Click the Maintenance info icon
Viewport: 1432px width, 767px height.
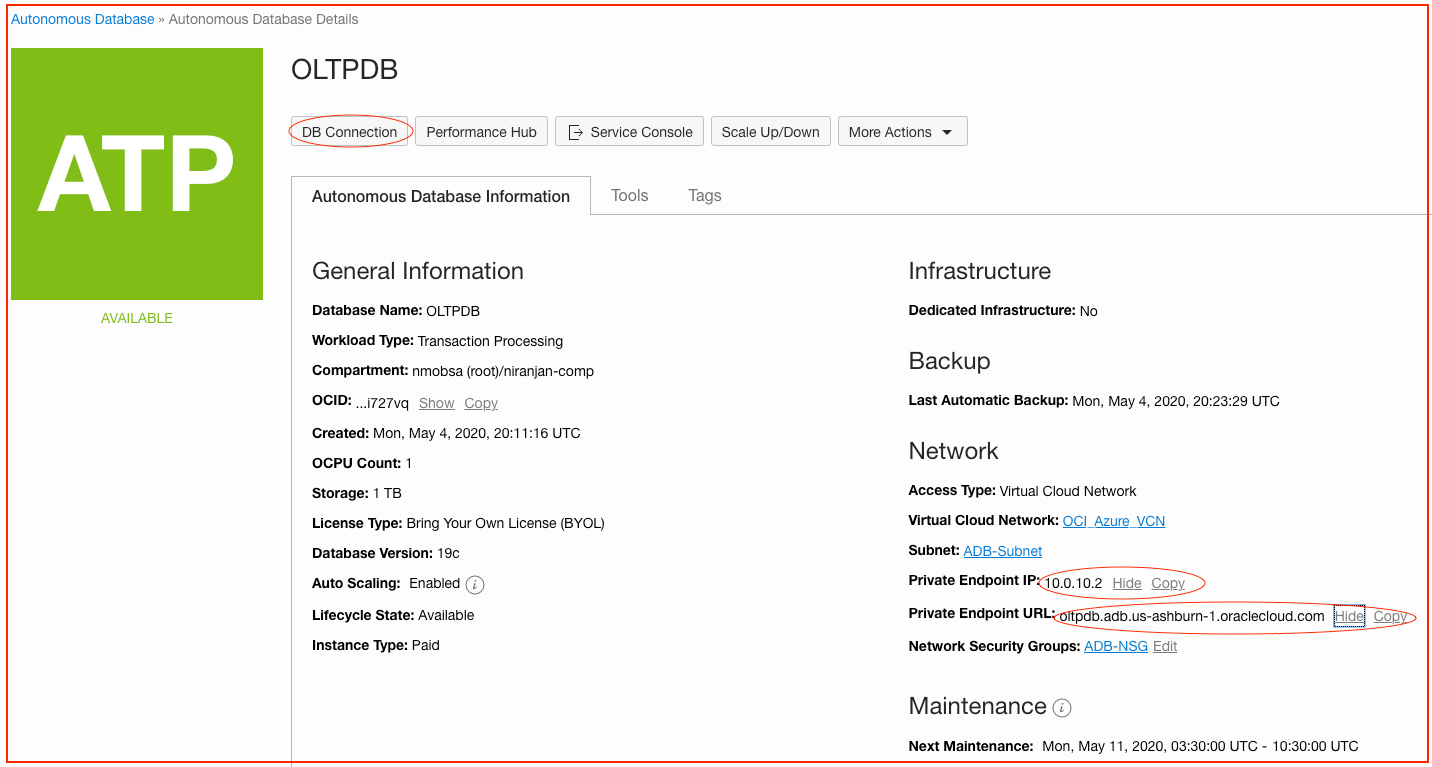pos(1063,707)
